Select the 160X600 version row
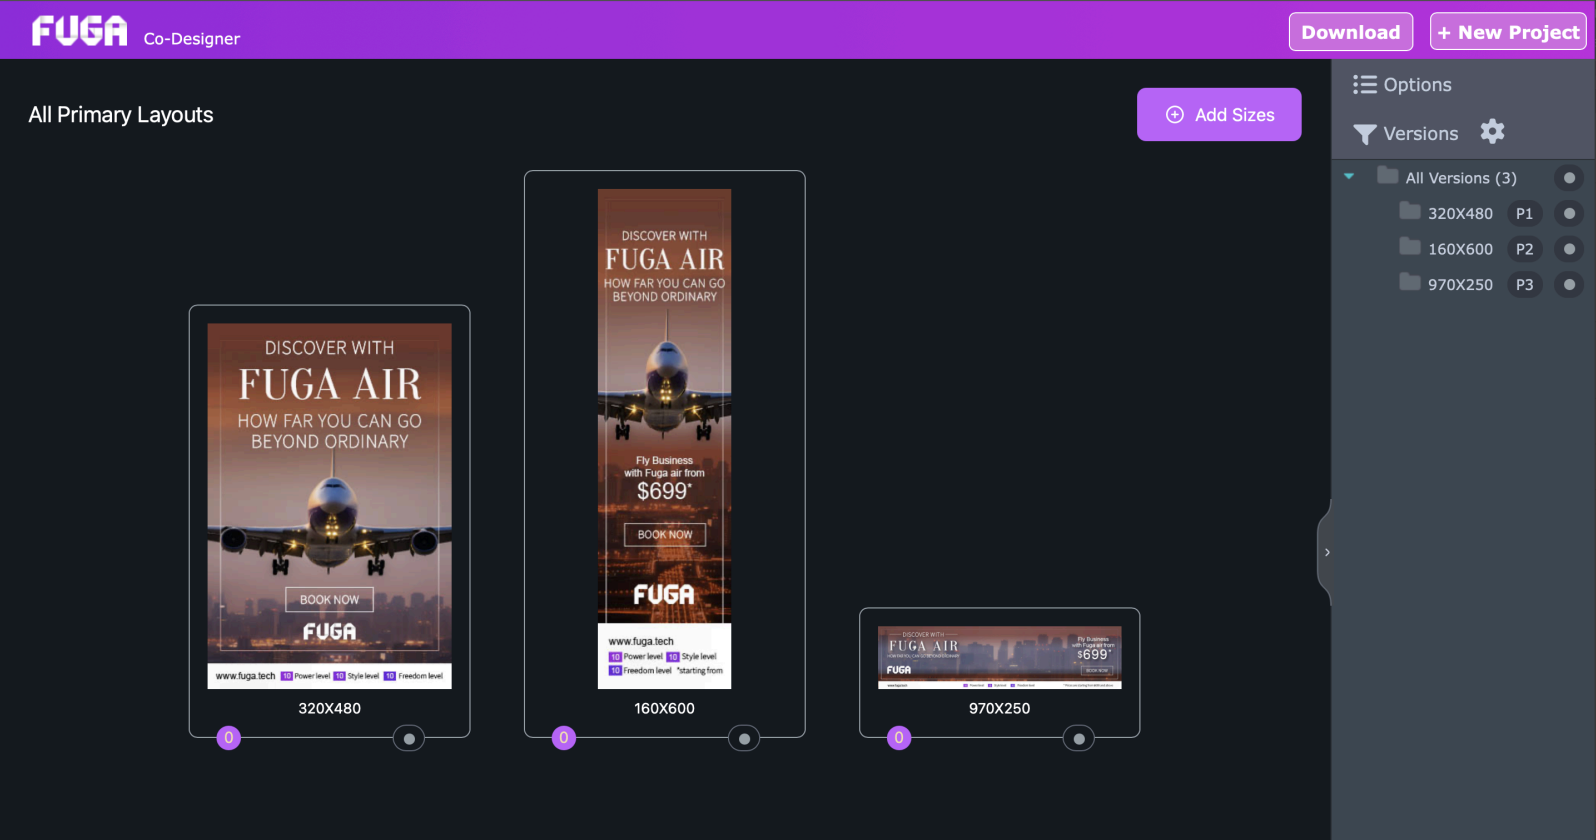1596x840 pixels. [x=1460, y=249]
